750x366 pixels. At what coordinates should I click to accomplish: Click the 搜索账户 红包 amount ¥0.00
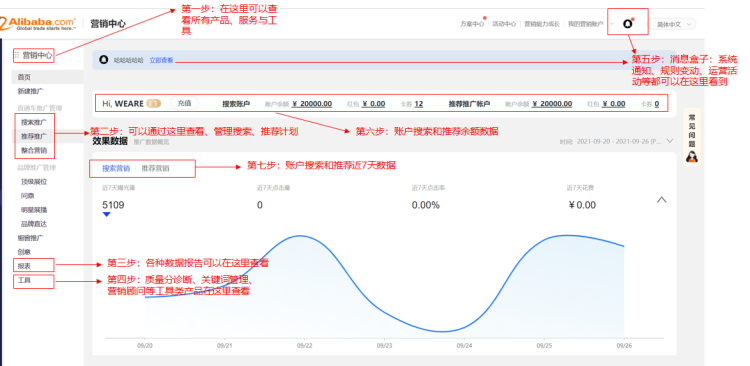tap(373, 104)
